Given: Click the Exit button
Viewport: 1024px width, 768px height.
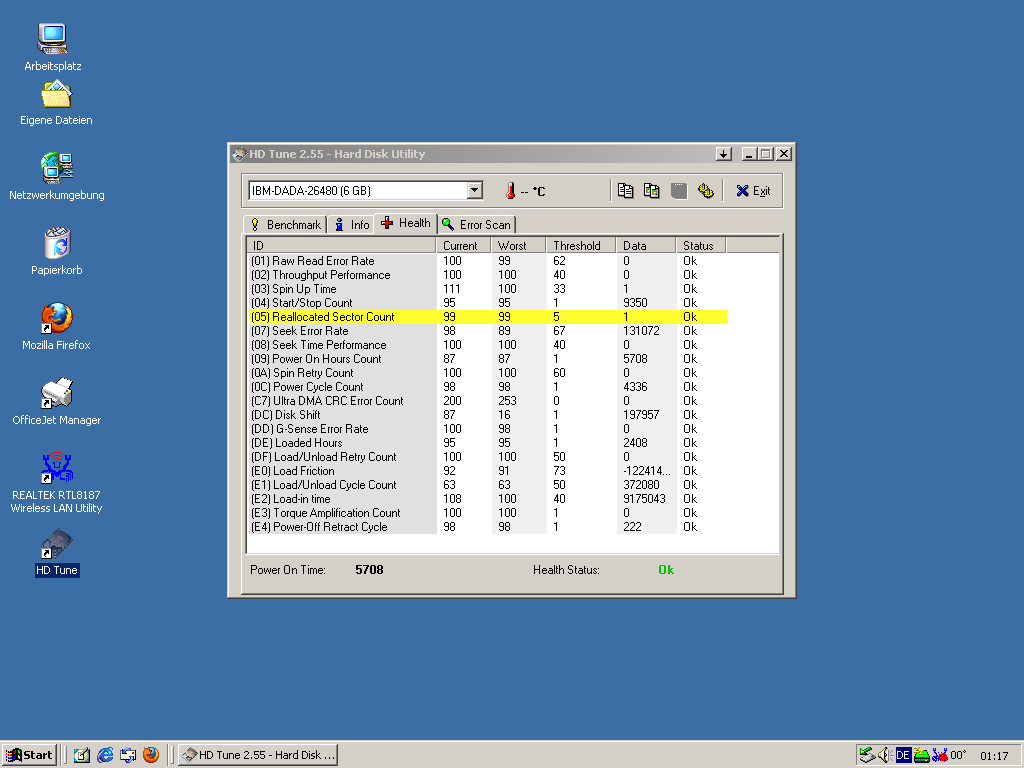Looking at the screenshot, I should coord(753,191).
